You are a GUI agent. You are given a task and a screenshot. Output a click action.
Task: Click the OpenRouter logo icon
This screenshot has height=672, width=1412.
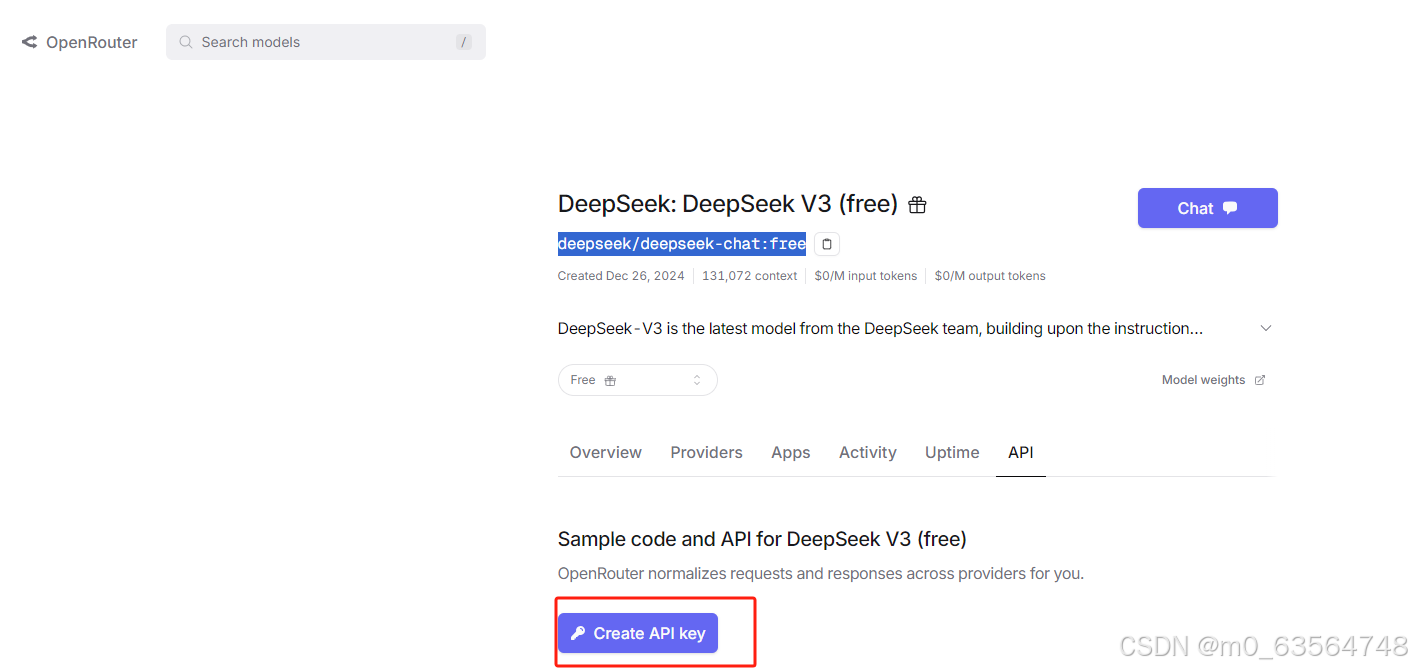[x=29, y=42]
